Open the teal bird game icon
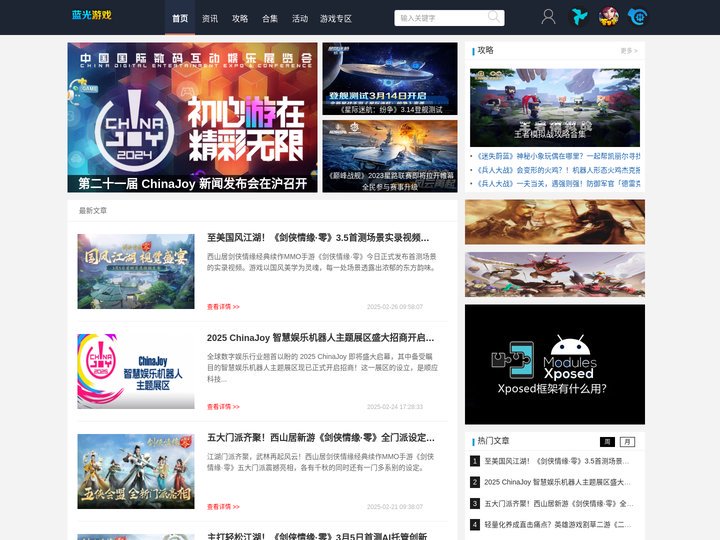The image size is (720, 540). point(579,17)
